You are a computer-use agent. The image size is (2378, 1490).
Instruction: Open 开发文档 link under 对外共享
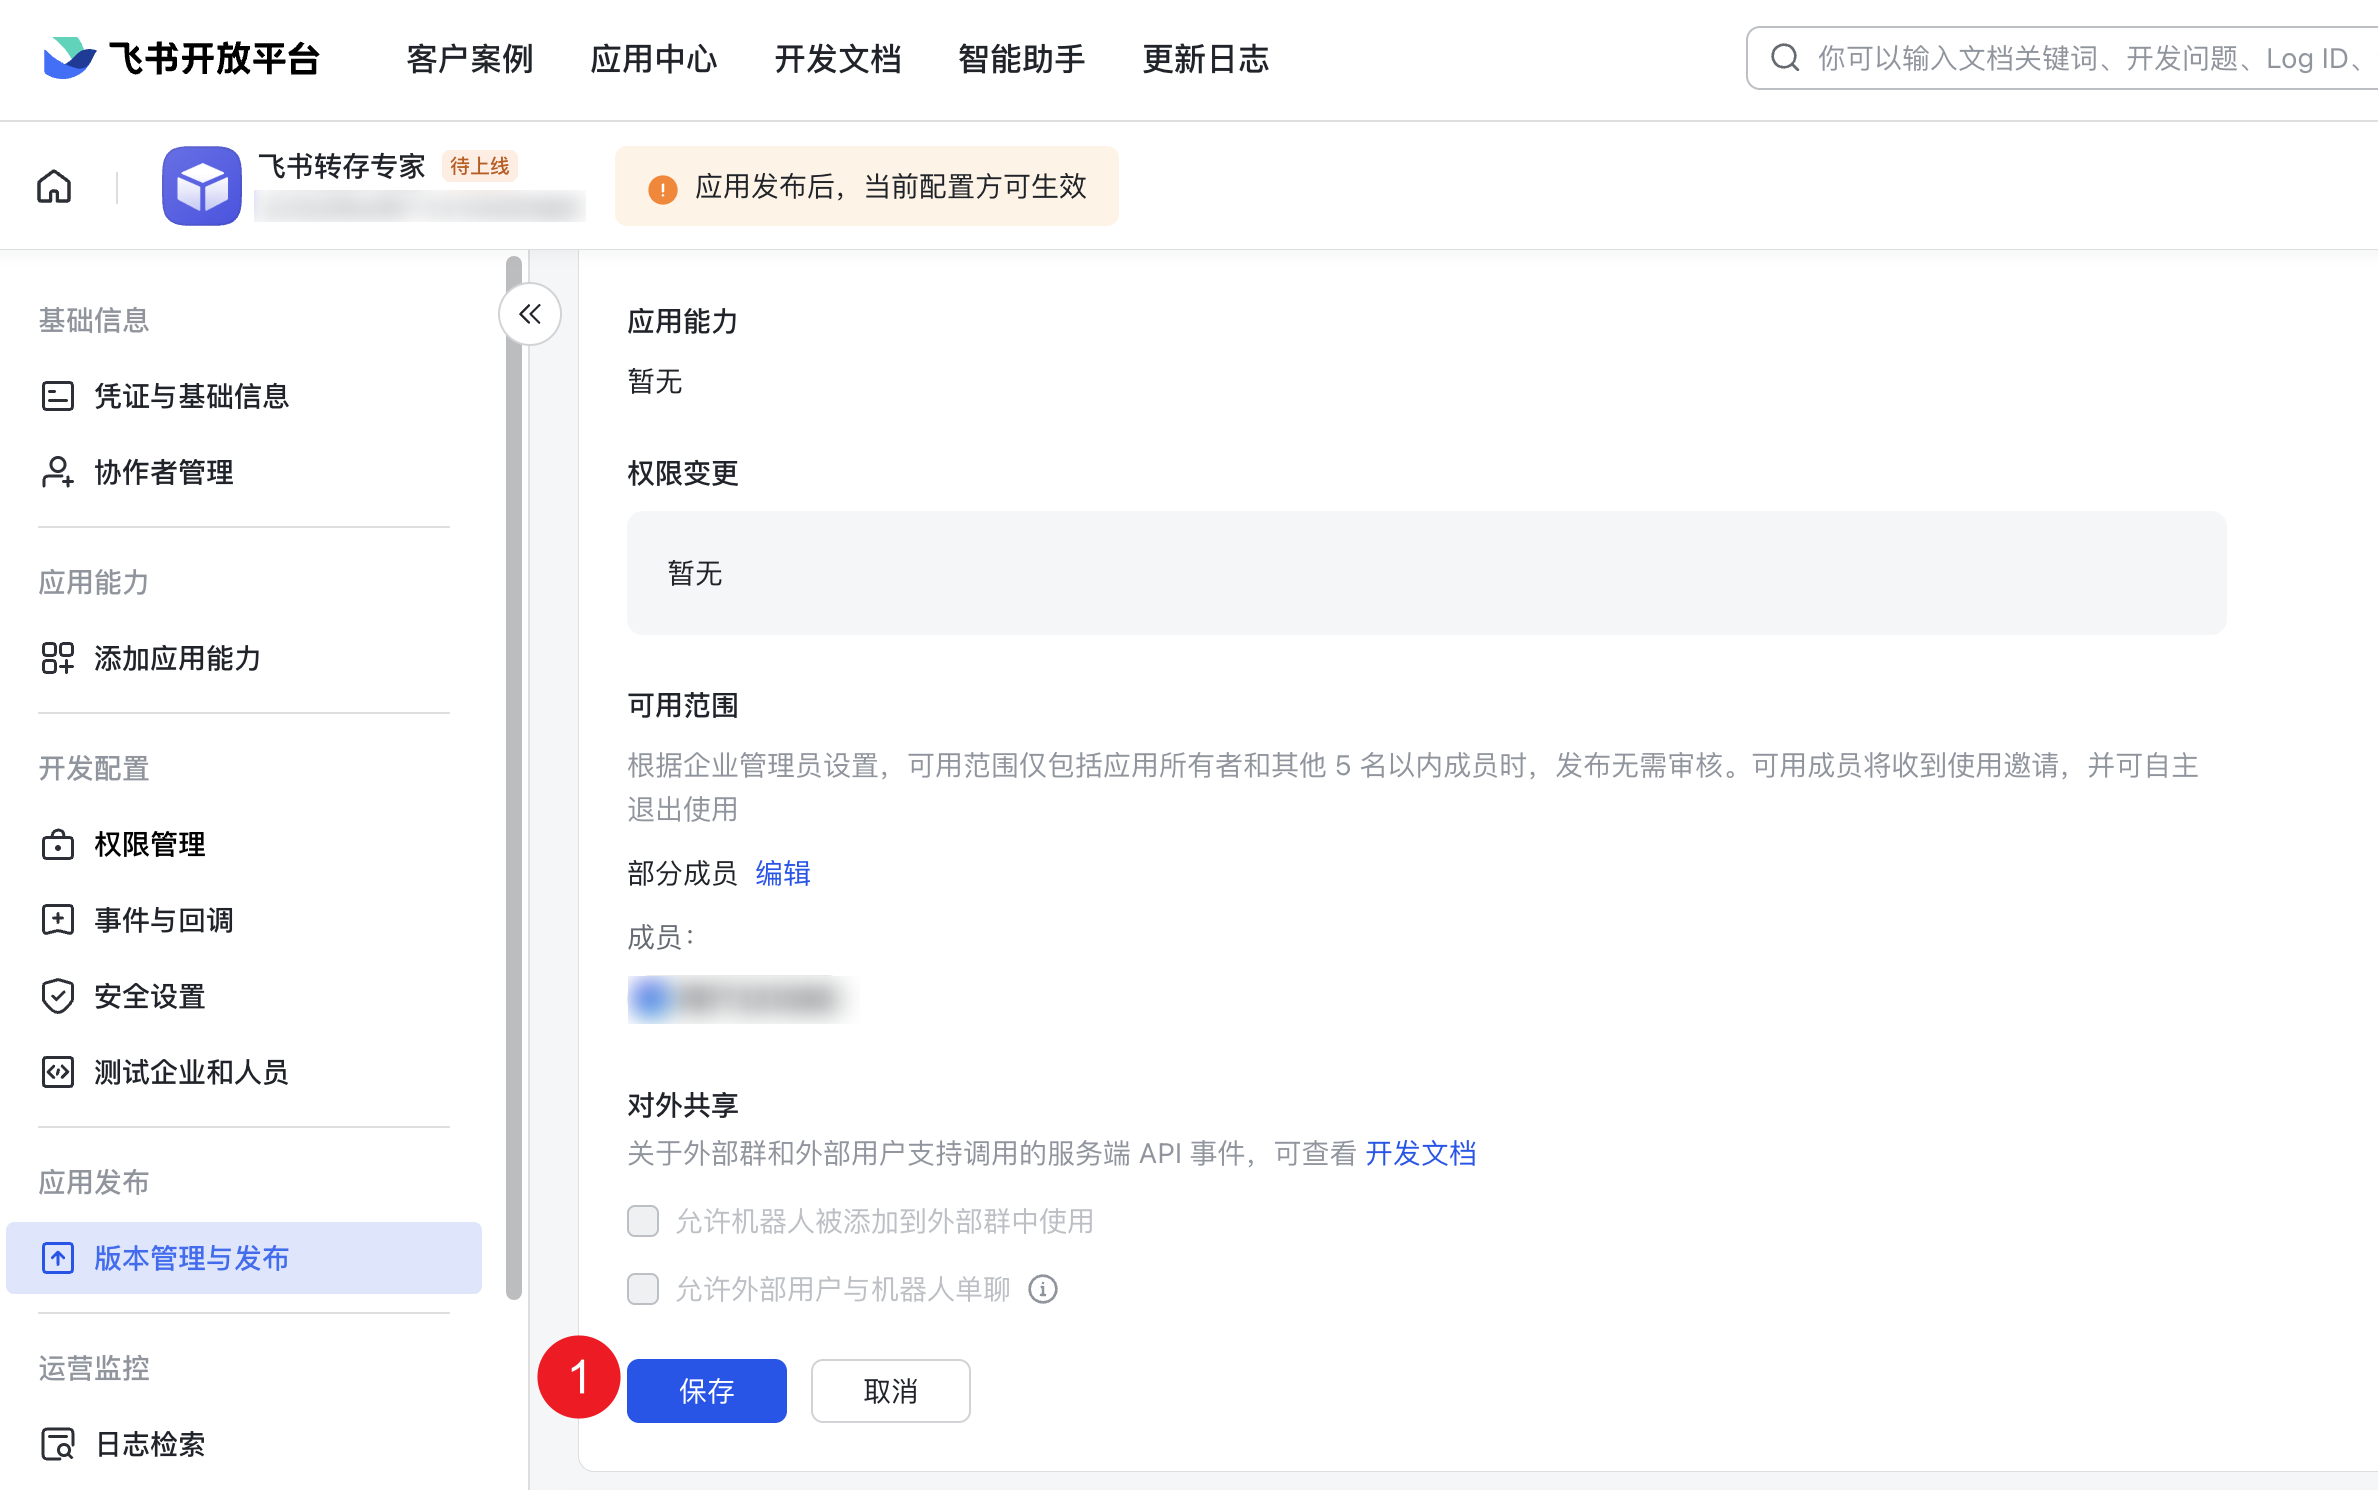coord(1420,1153)
